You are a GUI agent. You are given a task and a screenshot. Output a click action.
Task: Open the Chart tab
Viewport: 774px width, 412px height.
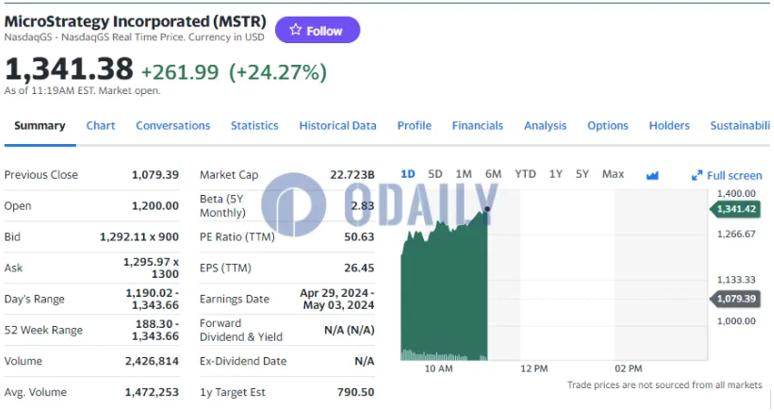coord(100,126)
